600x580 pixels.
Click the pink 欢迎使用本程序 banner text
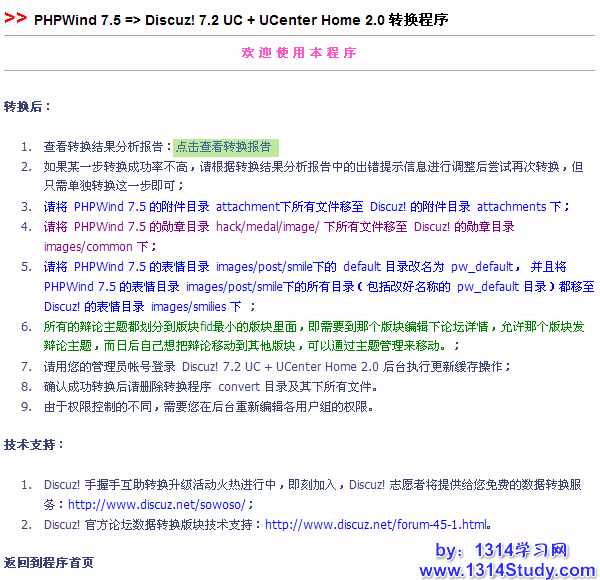pos(299,52)
